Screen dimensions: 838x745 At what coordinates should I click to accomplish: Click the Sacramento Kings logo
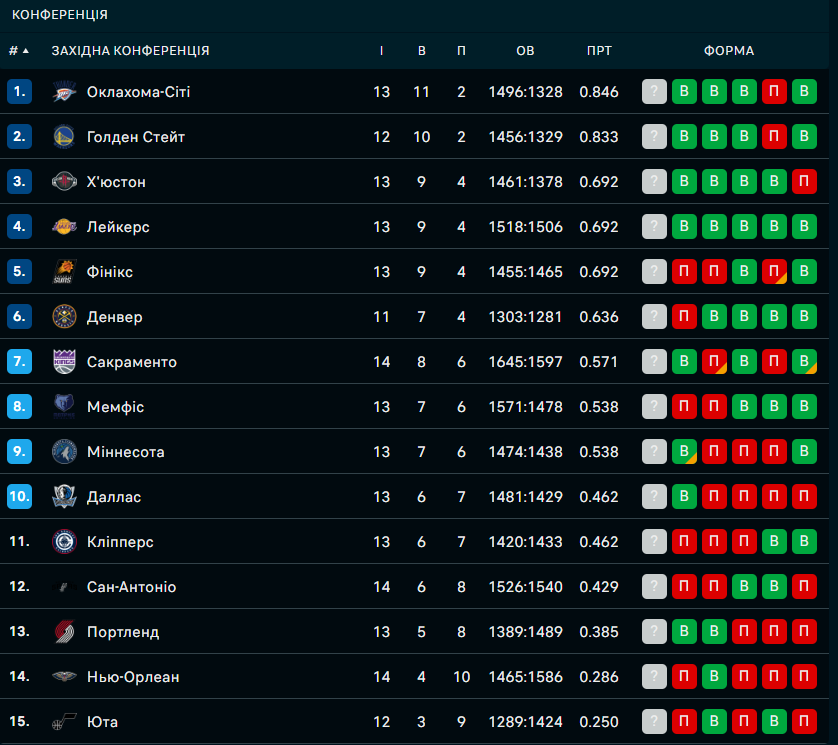tap(64, 362)
